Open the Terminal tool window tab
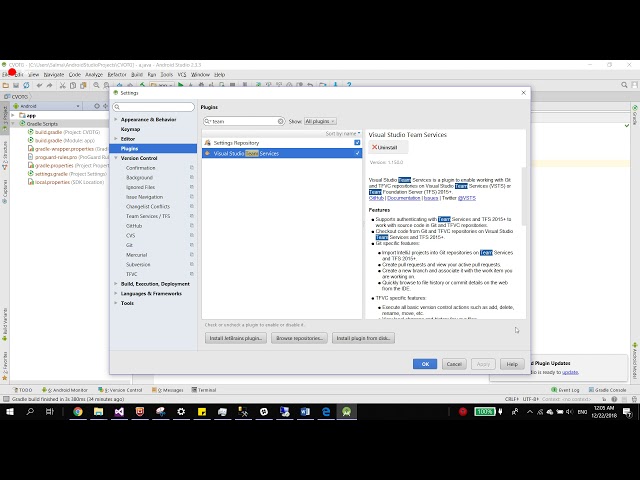 point(204,390)
